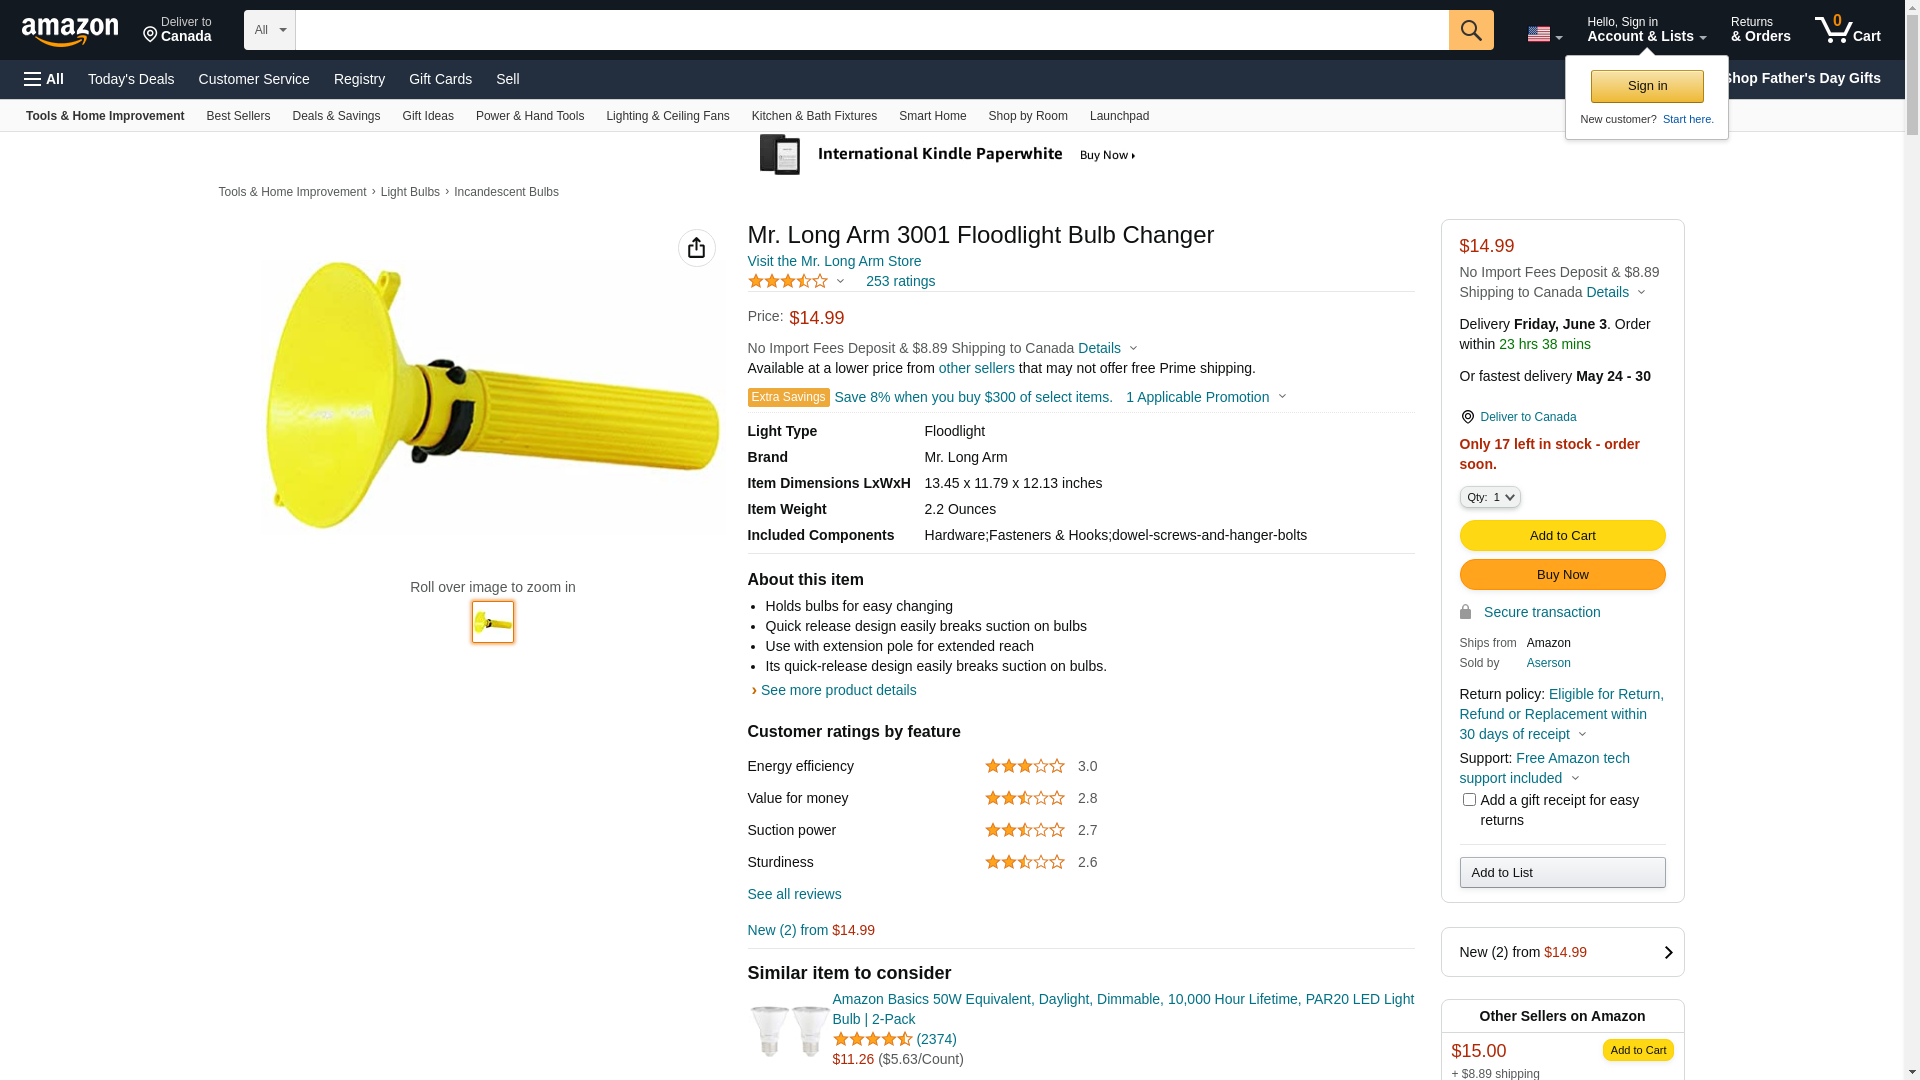This screenshot has width=1920, height=1080.
Task: Click the Buy Now button
Action: click(1561, 575)
